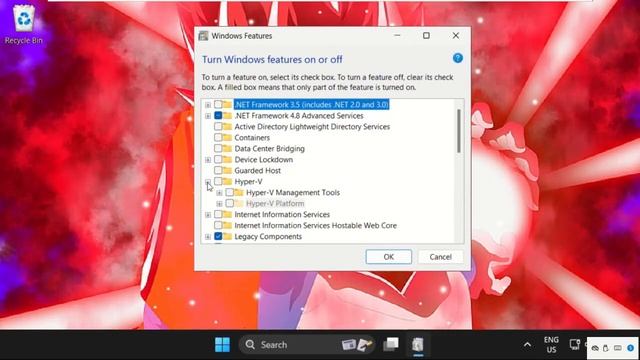The image size is (640, 360).
Task: Toggle .NET Framework 4.8 Advanced Services checkbox
Action: (218, 116)
